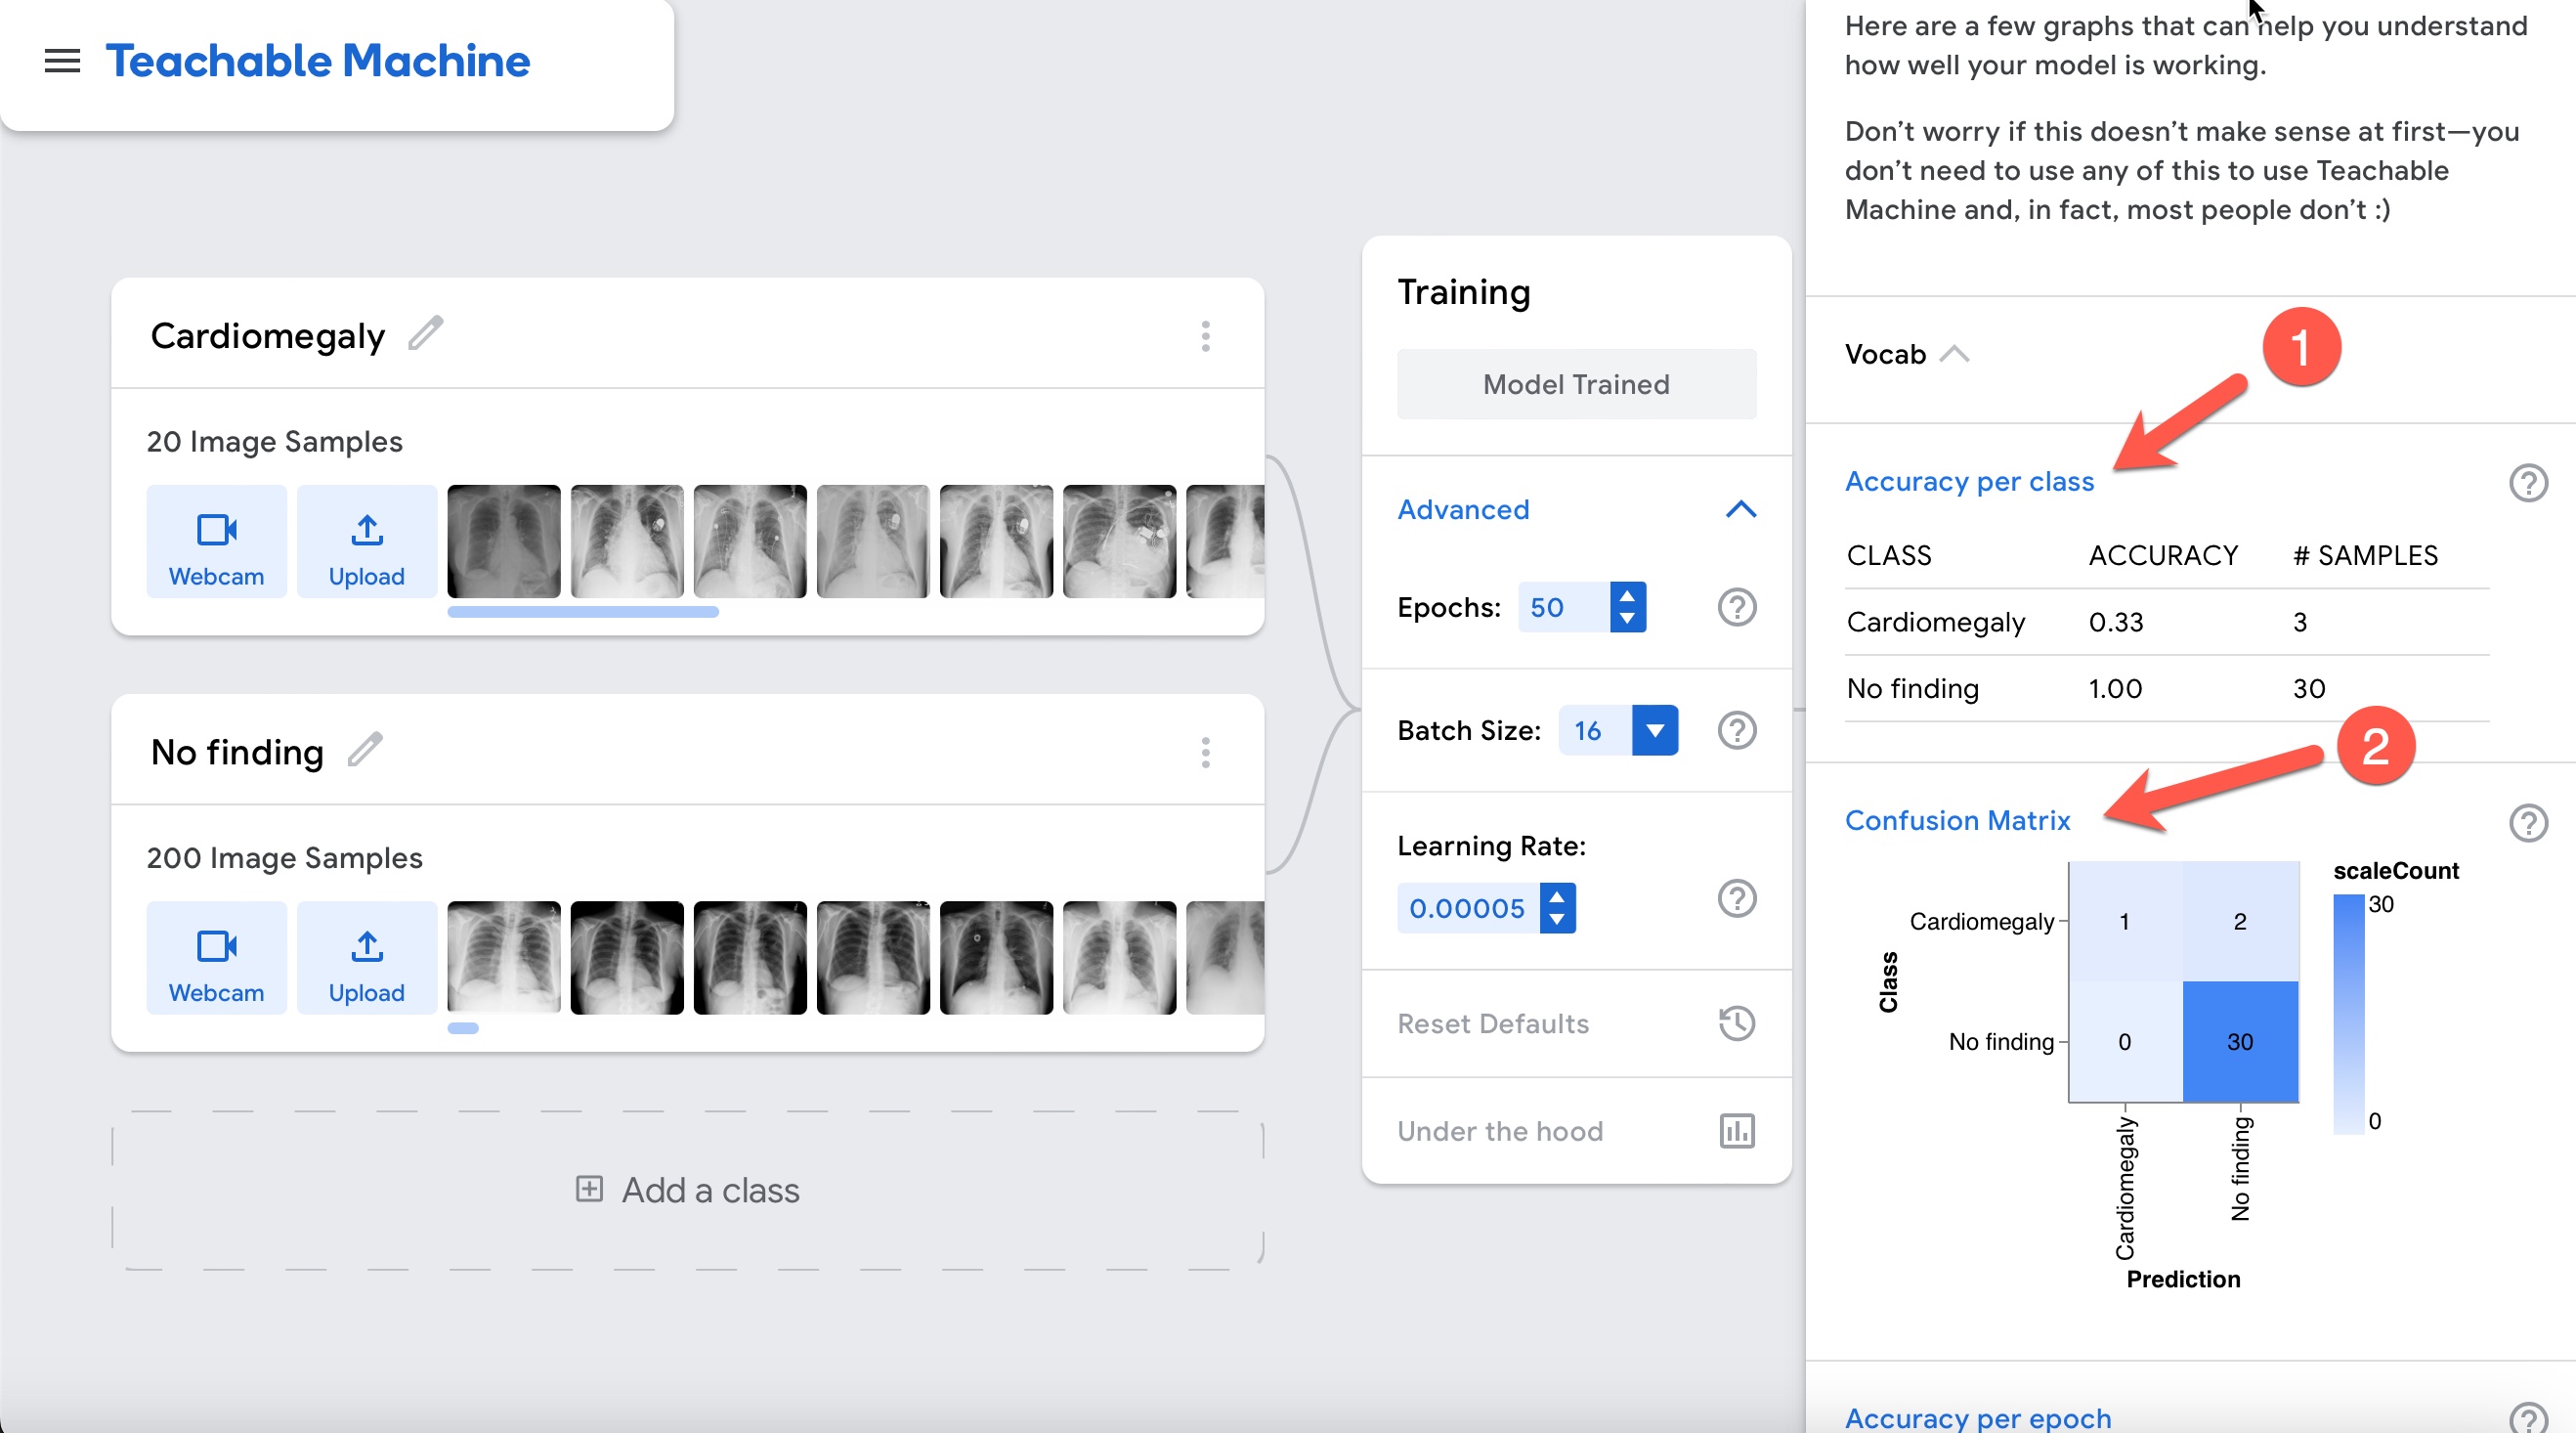This screenshot has width=2576, height=1433.
Task: Click Webcam in Cardiomegaly class
Action: tap(216, 542)
